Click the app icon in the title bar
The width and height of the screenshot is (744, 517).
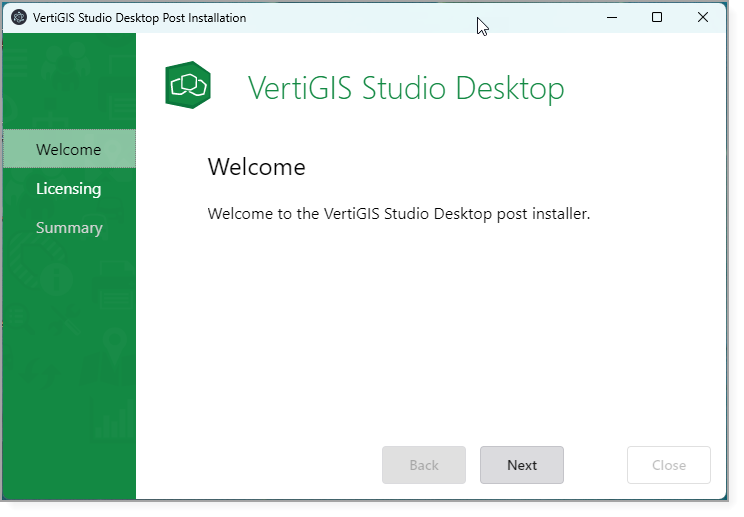coord(18,18)
